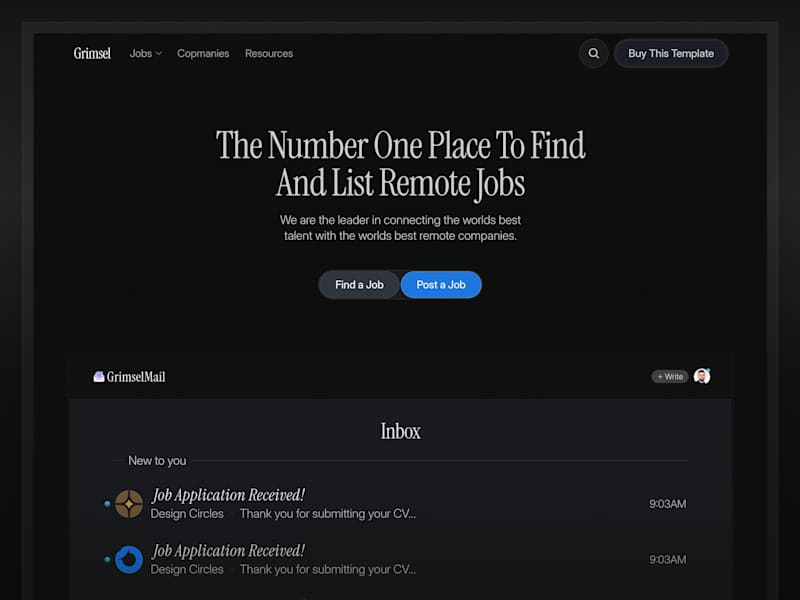Image resolution: width=800 pixels, height=600 pixels.
Task: Open the Resources nav item
Action: (269, 53)
